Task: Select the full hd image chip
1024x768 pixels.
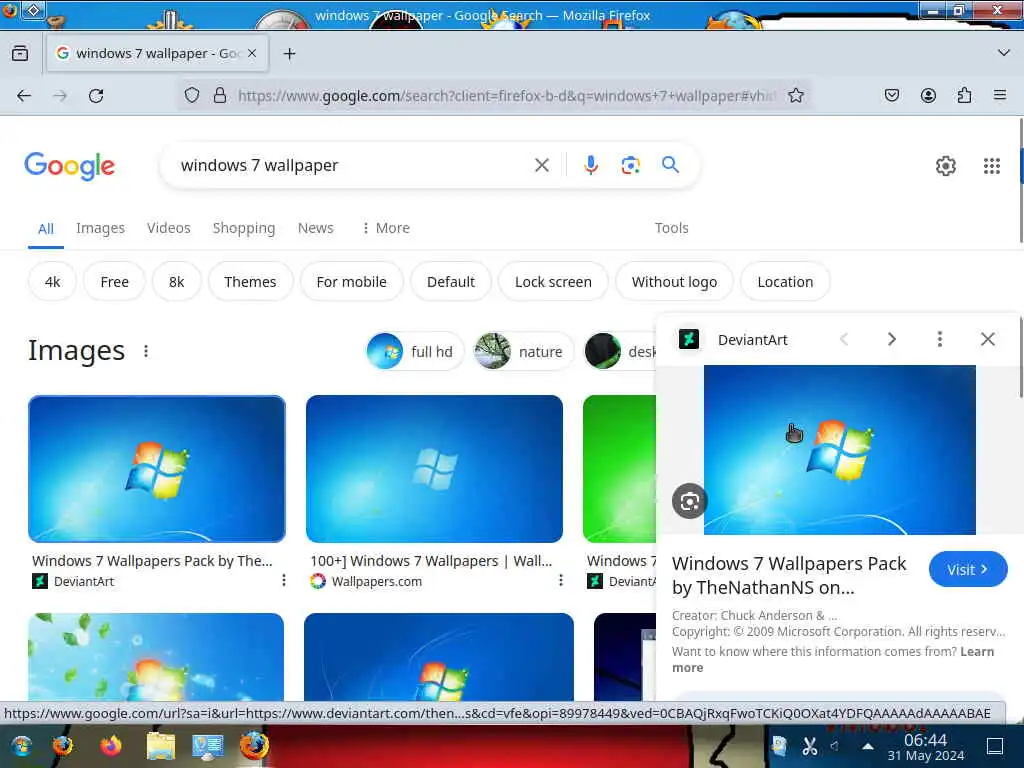Action: (415, 351)
